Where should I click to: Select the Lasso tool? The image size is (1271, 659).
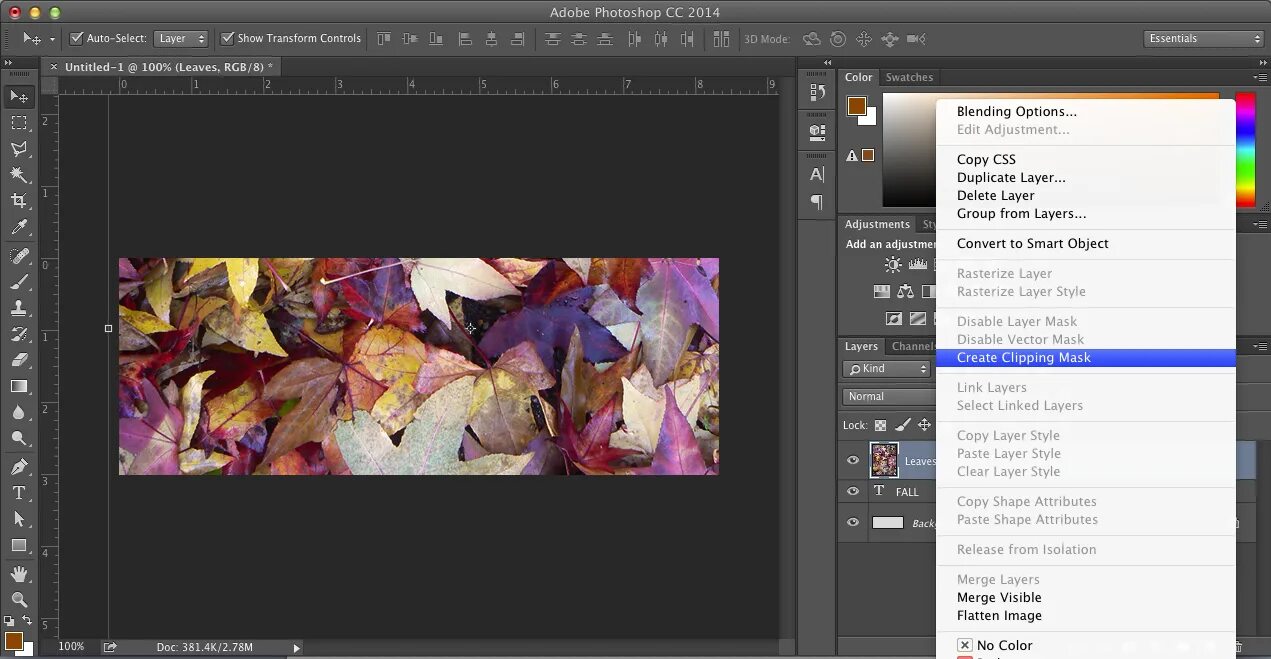(19, 149)
